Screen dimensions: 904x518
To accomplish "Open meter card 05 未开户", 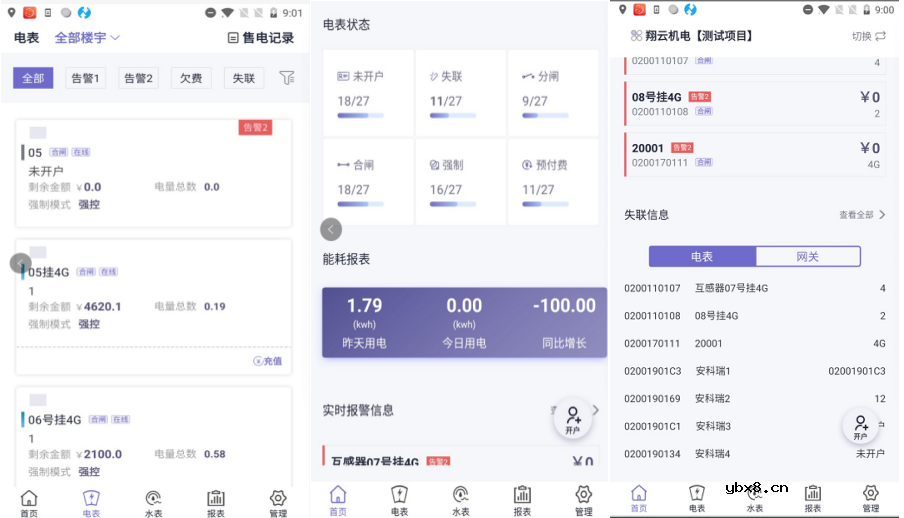I will [153, 173].
